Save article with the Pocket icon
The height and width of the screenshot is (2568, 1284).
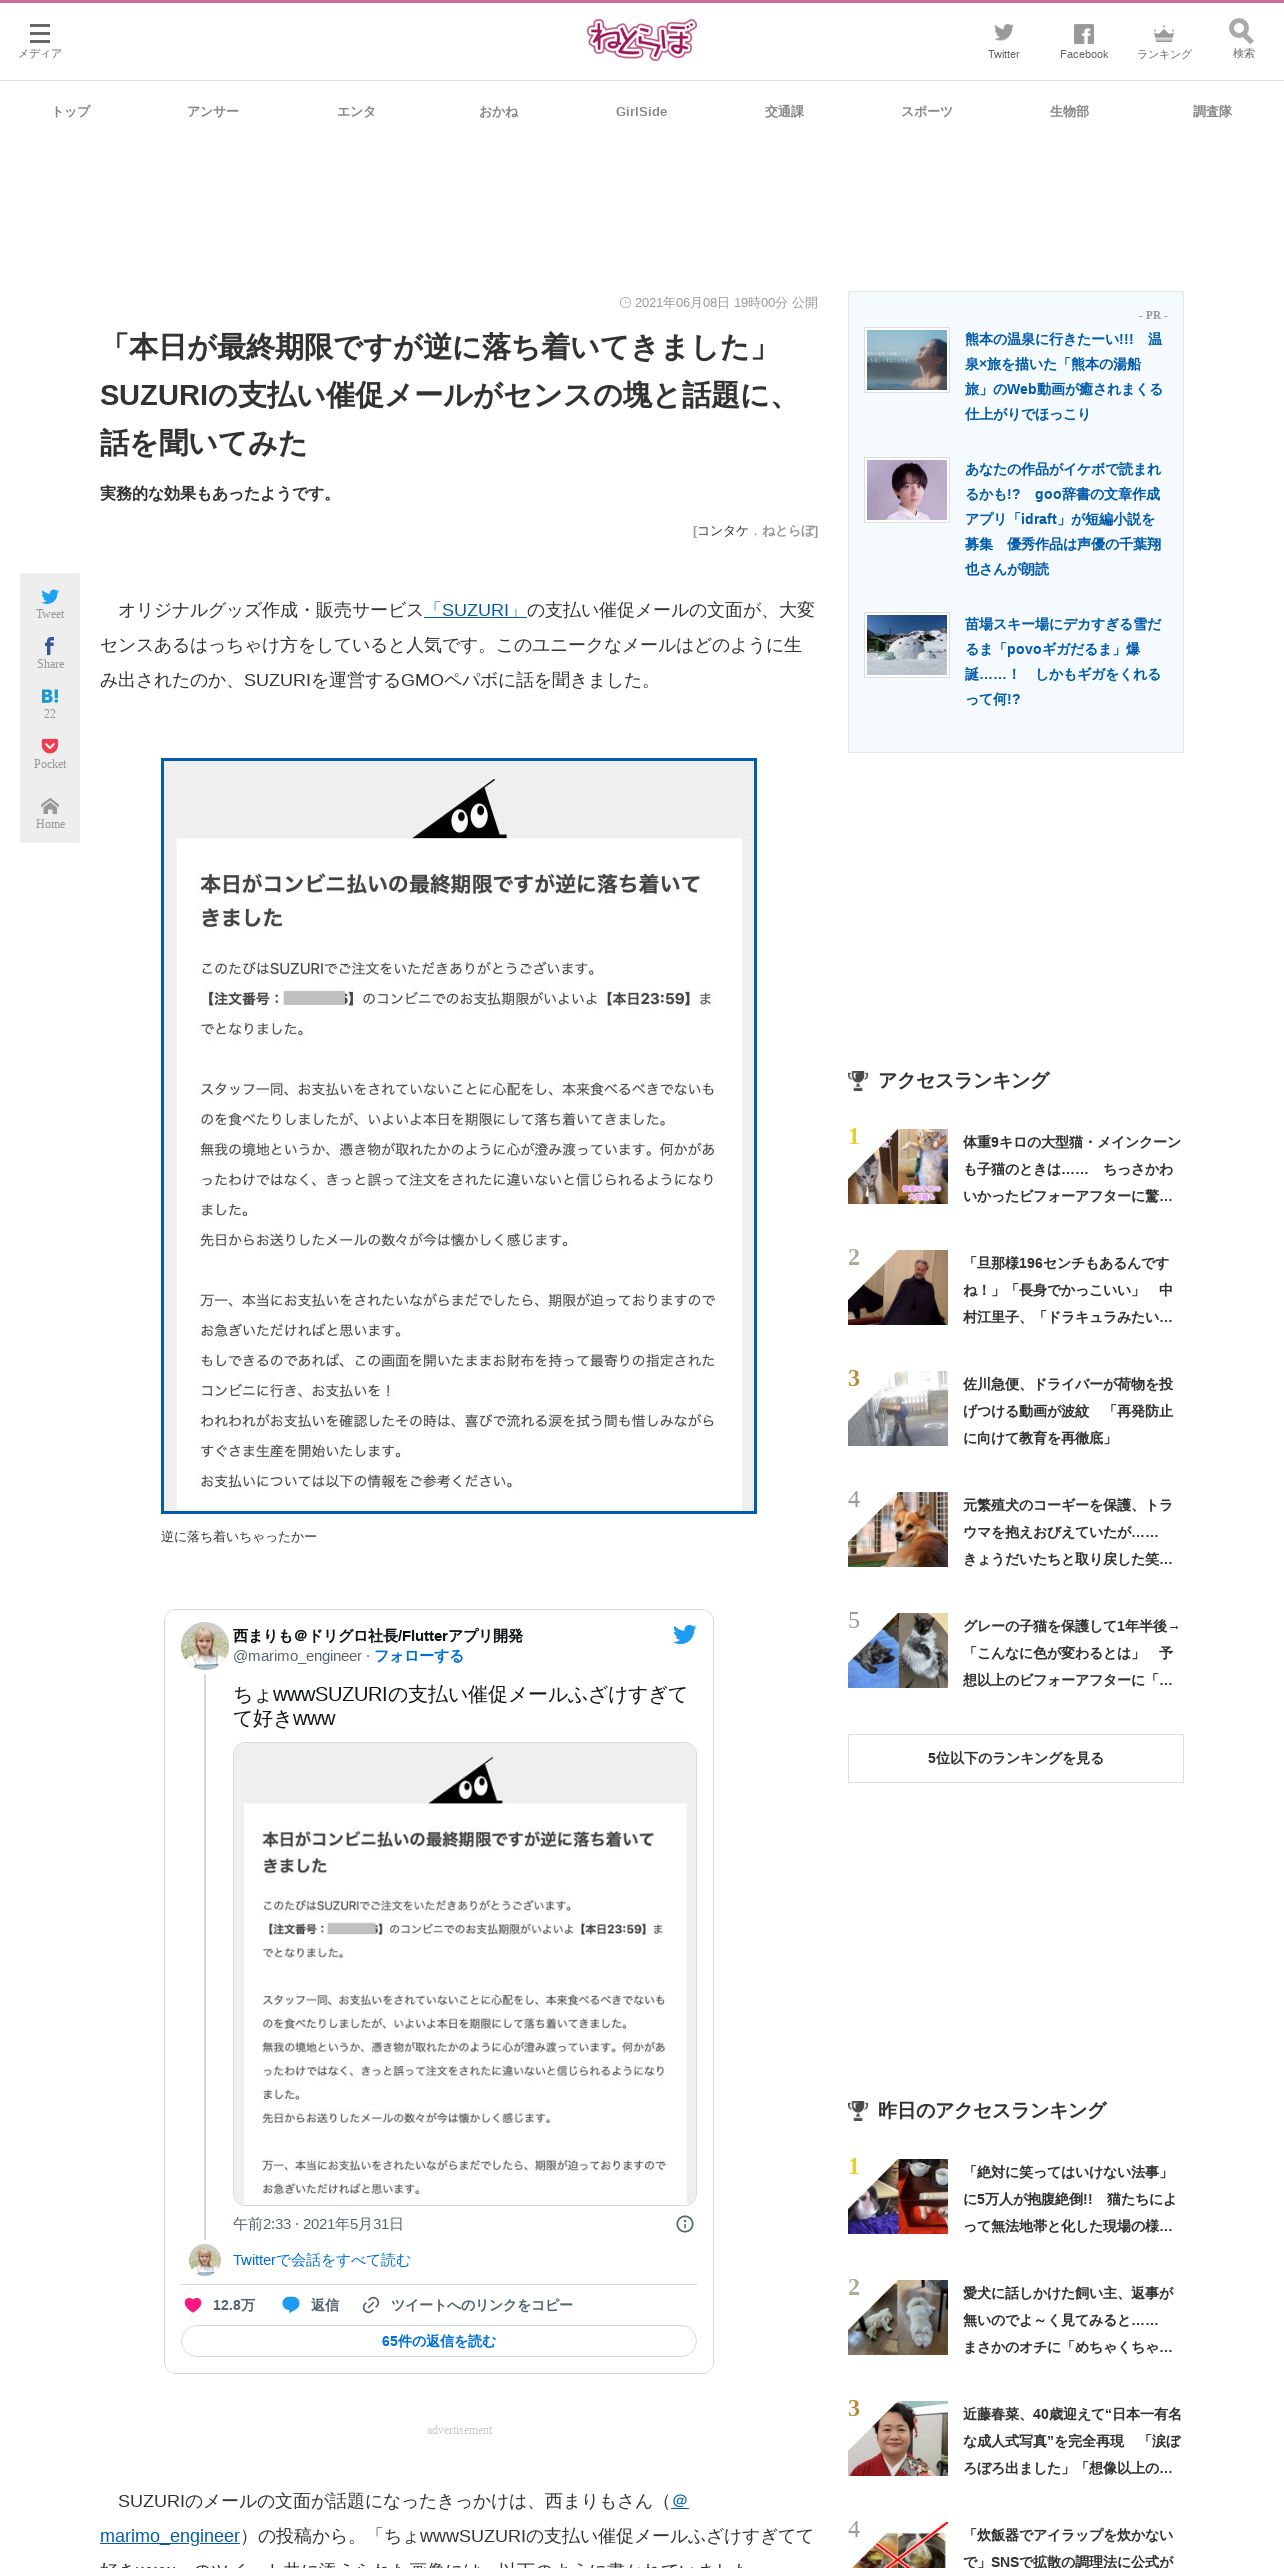pyautogui.click(x=50, y=753)
